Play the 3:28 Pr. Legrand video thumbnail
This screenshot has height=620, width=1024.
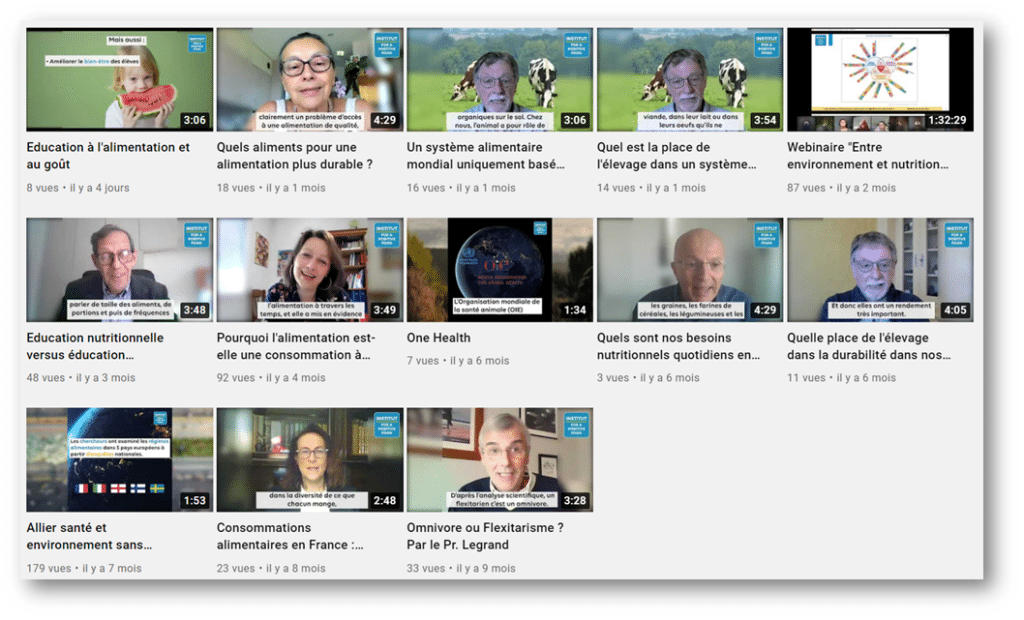click(499, 460)
